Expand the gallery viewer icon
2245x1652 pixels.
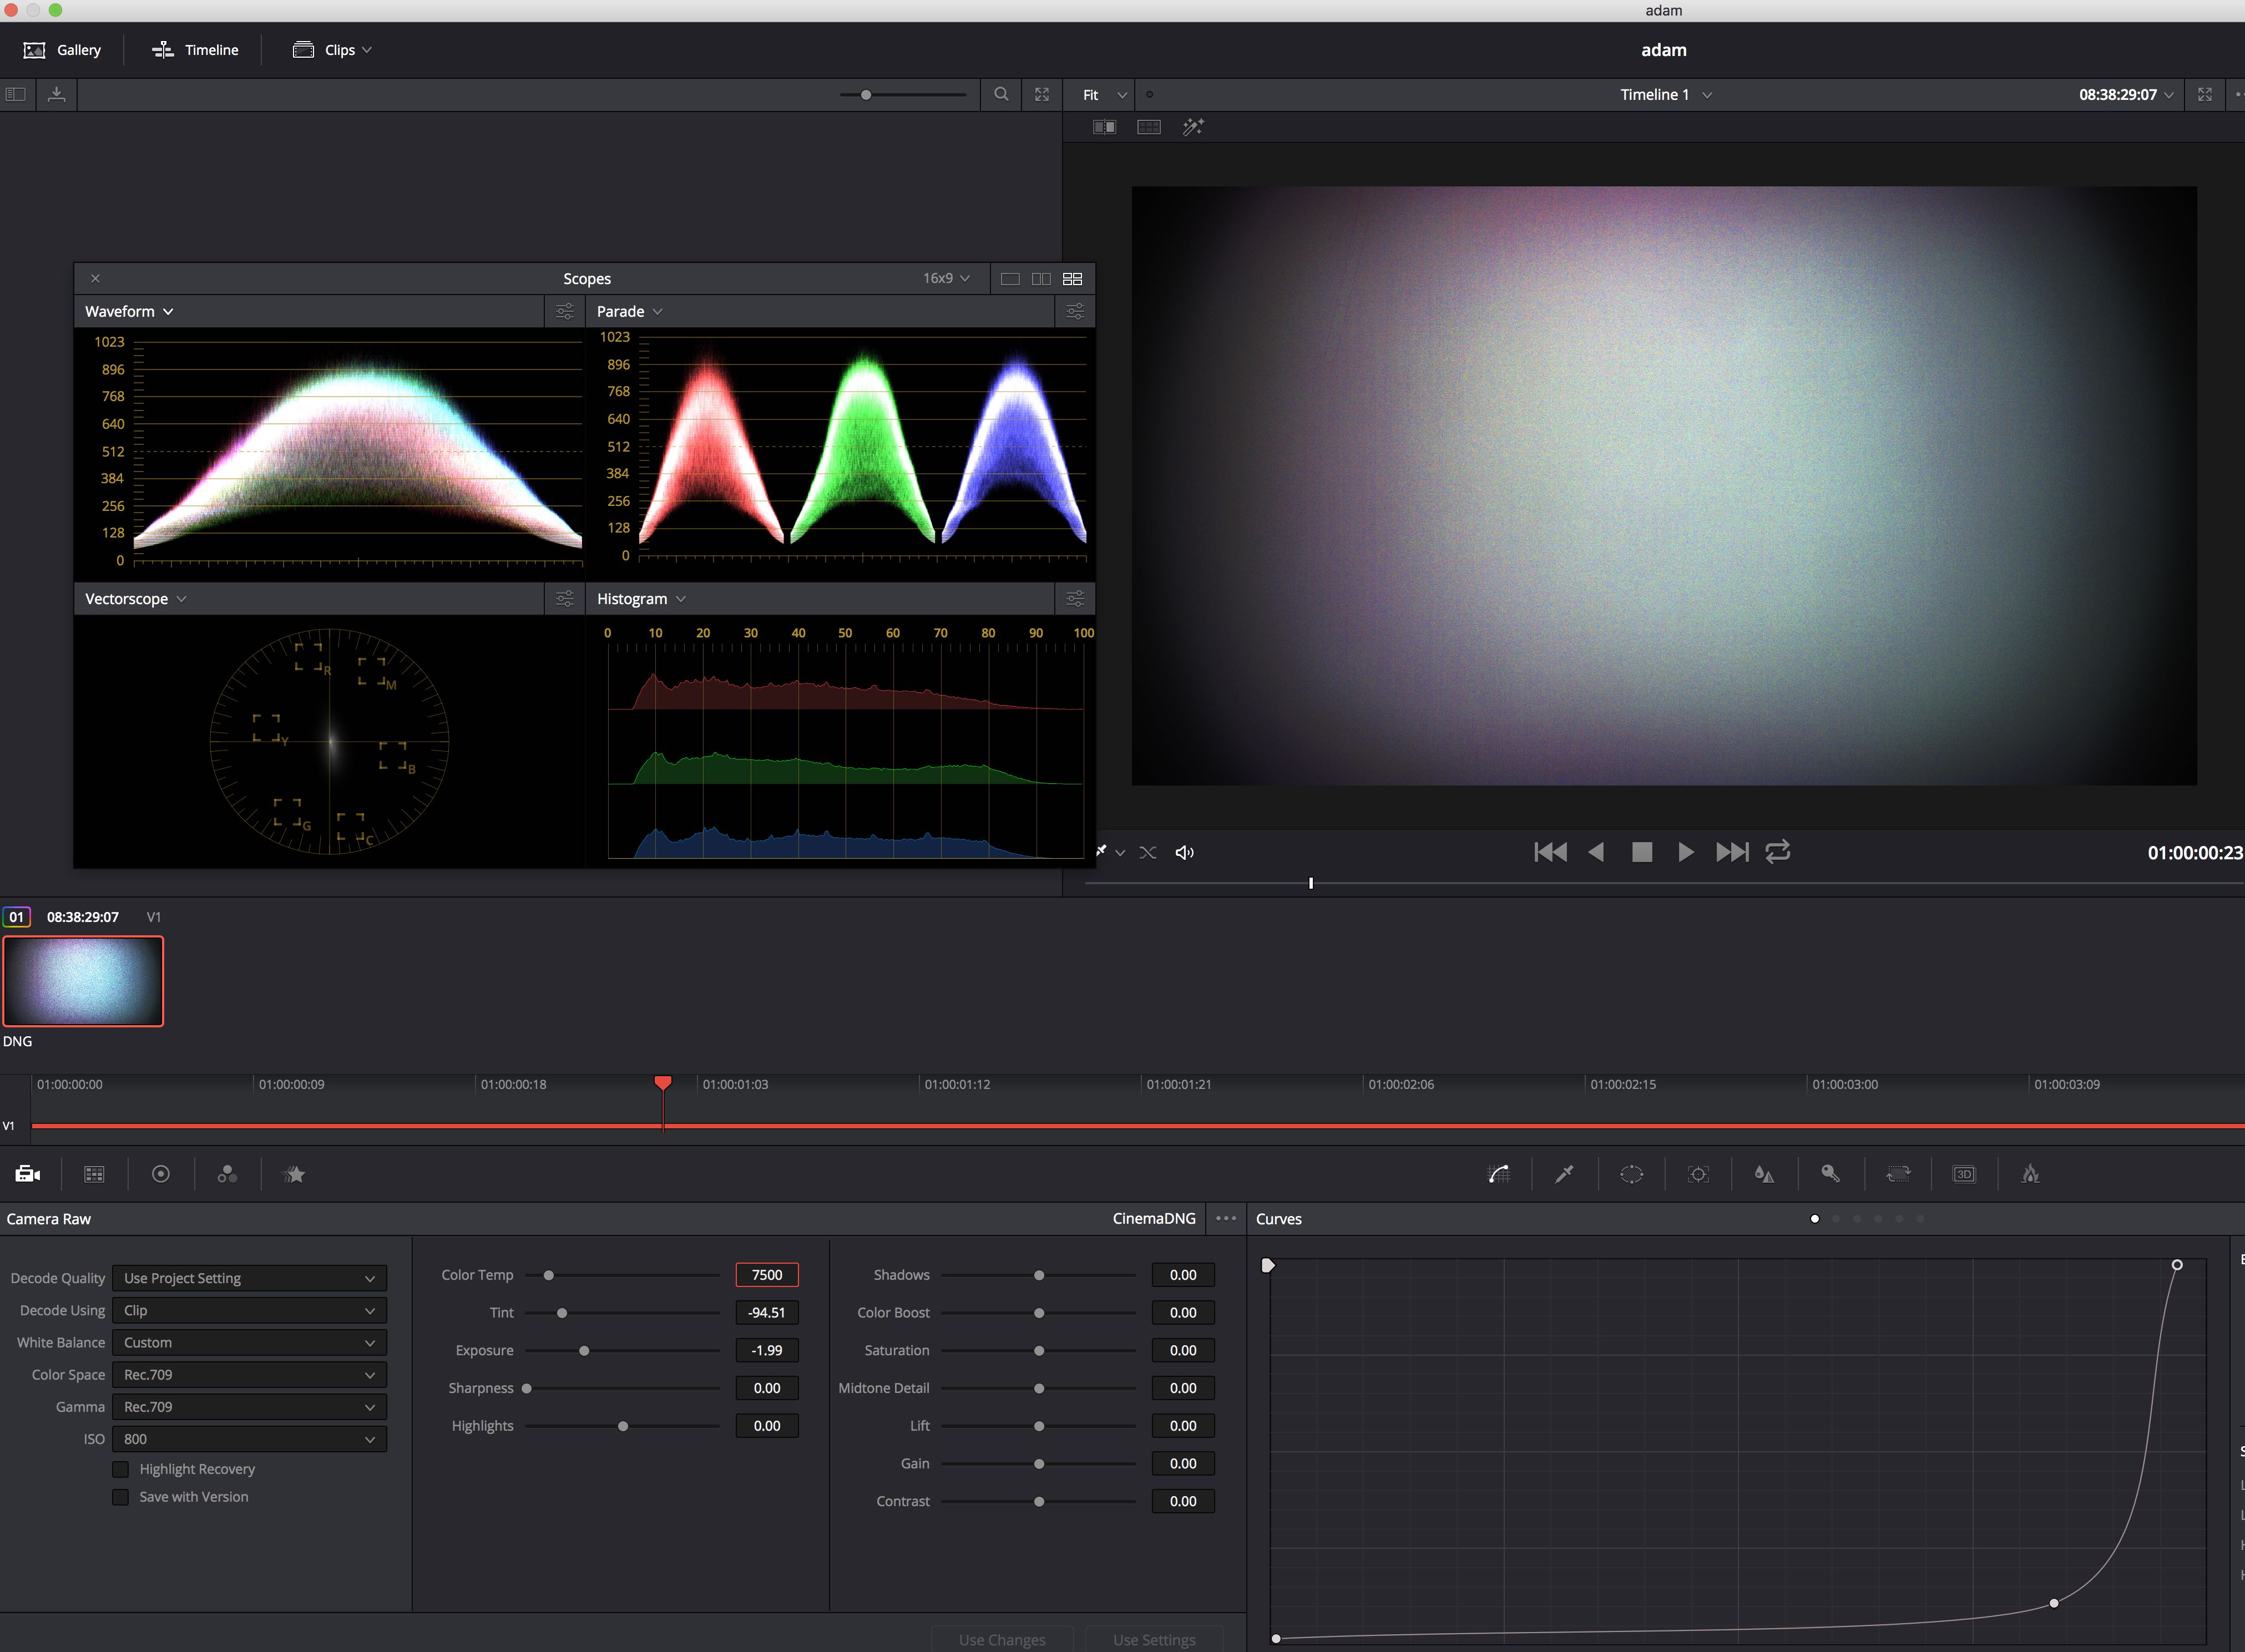(x=1042, y=94)
